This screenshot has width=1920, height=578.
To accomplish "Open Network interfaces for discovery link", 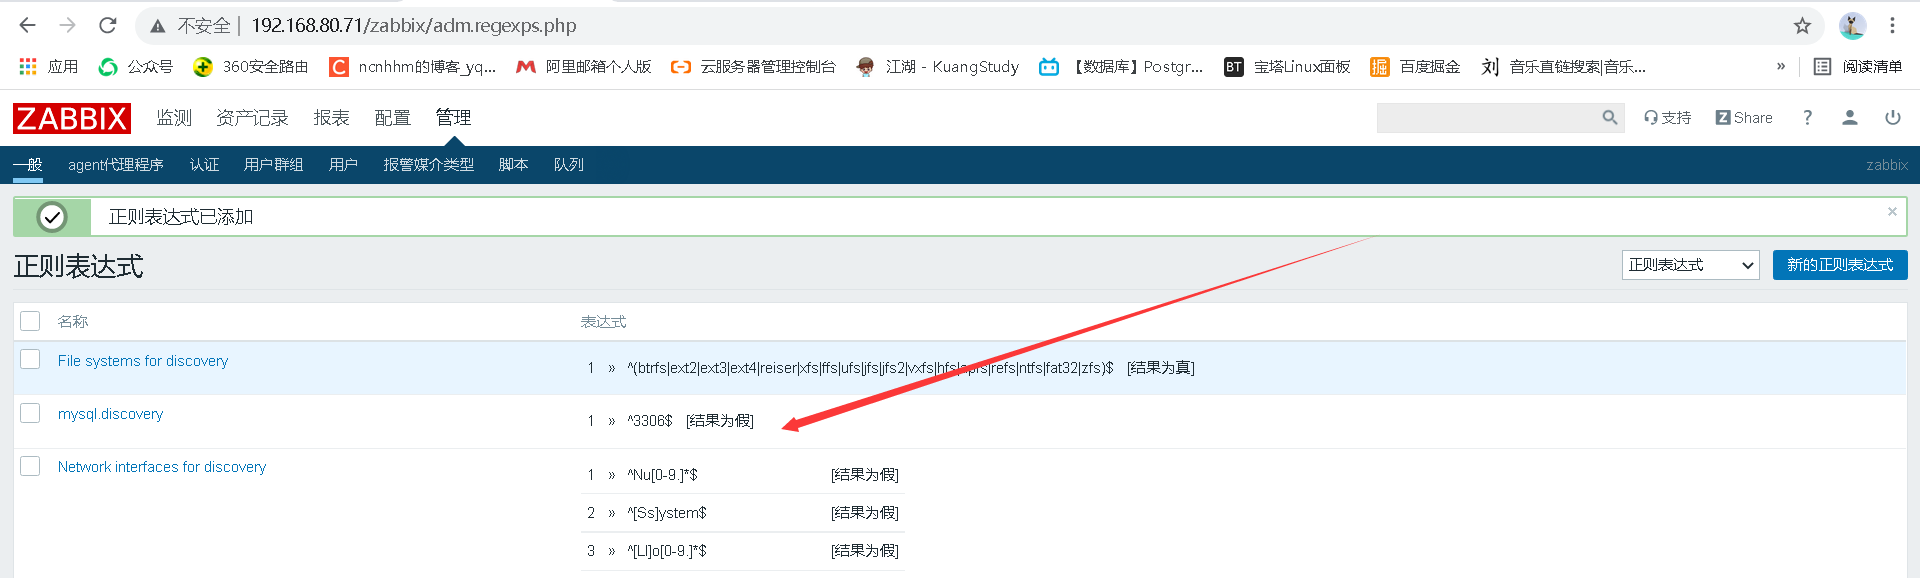I will click(162, 467).
